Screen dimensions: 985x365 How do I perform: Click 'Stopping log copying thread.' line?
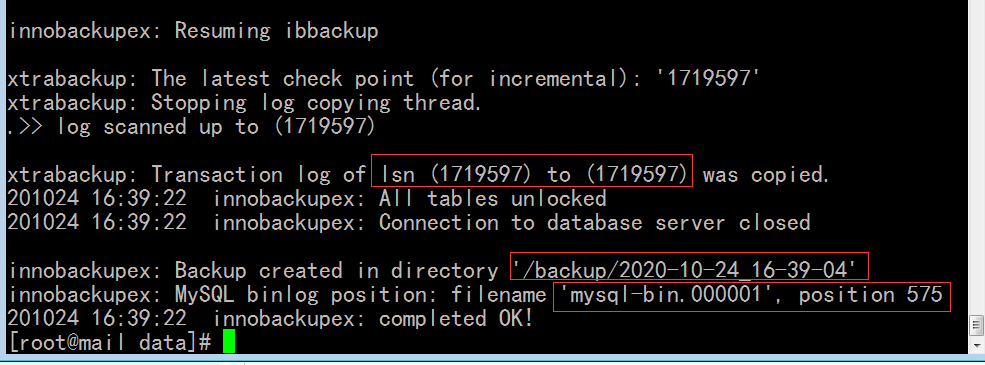(317, 102)
